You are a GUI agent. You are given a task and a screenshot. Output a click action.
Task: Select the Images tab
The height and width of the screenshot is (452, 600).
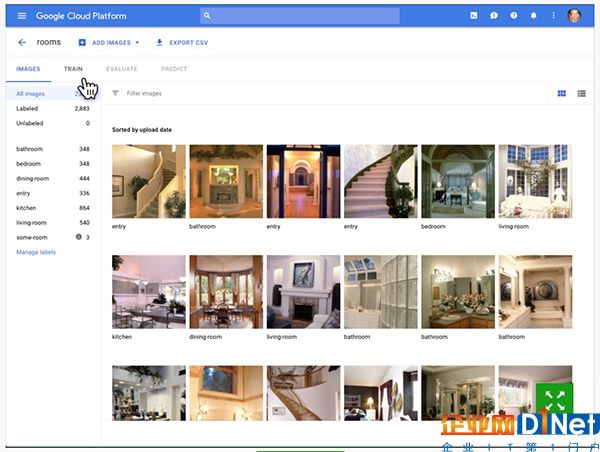coord(28,69)
